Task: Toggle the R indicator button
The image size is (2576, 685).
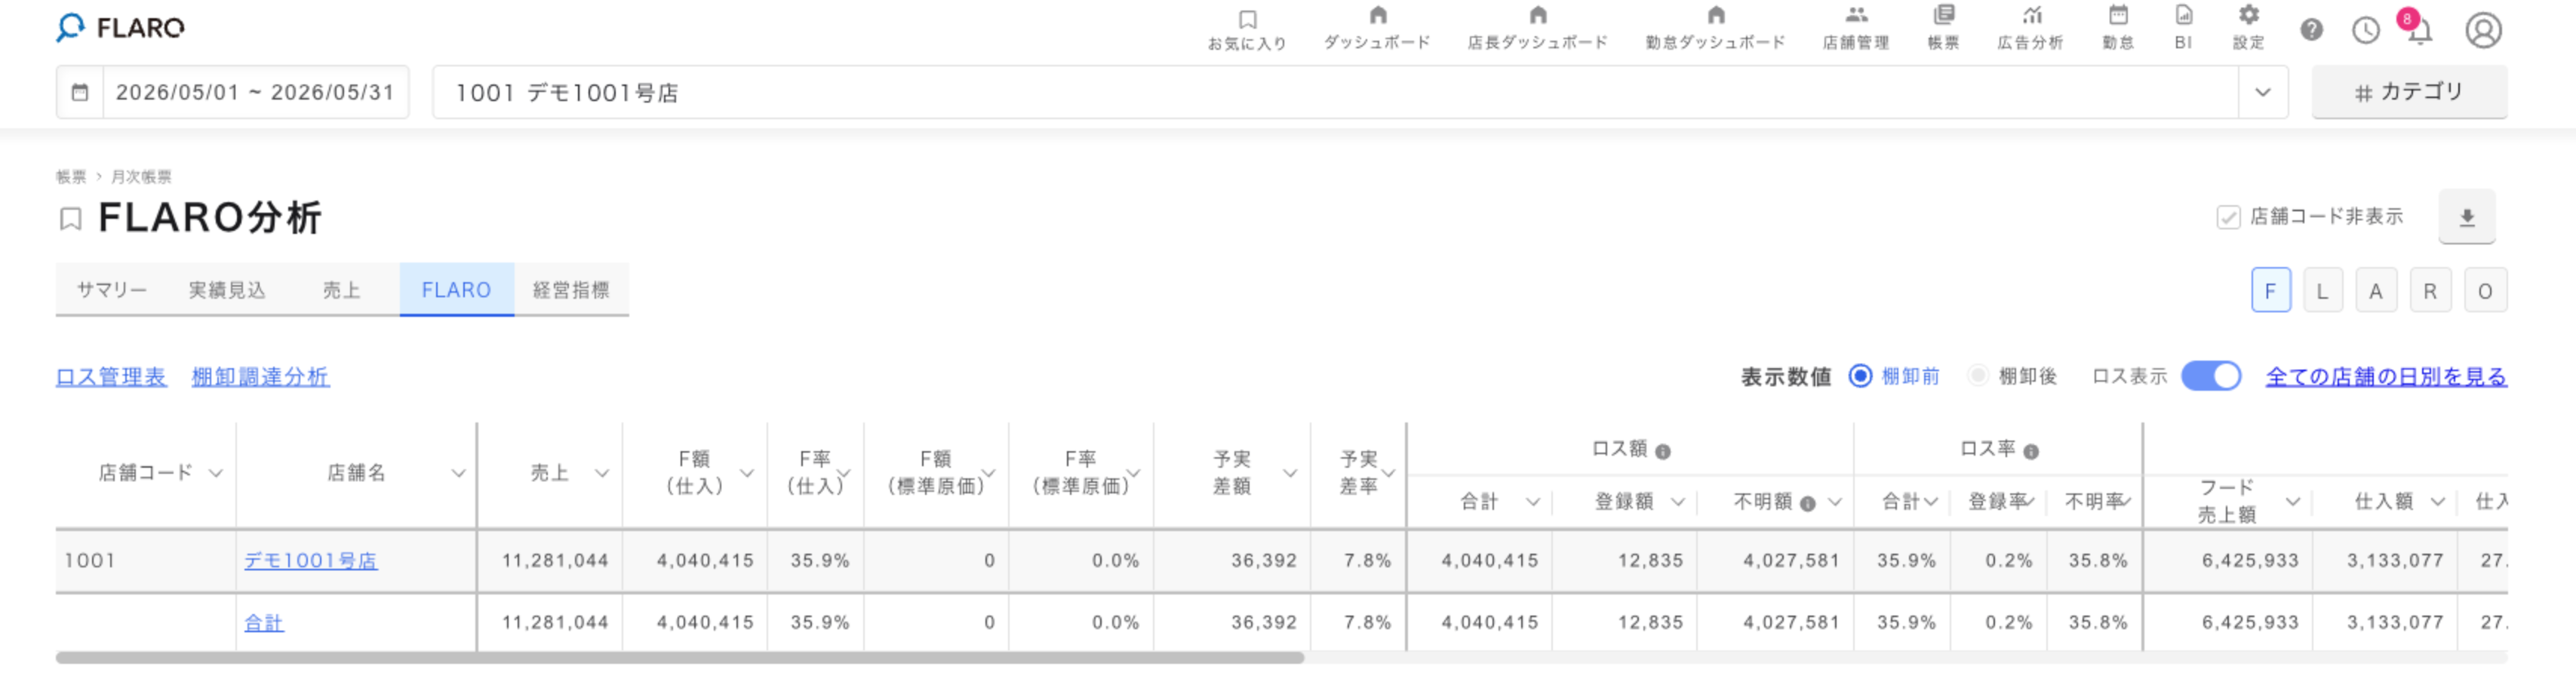Action: (2430, 291)
